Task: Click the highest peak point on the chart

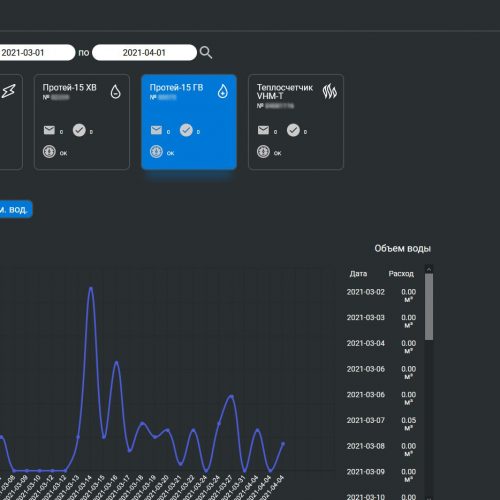Action: [91, 288]
